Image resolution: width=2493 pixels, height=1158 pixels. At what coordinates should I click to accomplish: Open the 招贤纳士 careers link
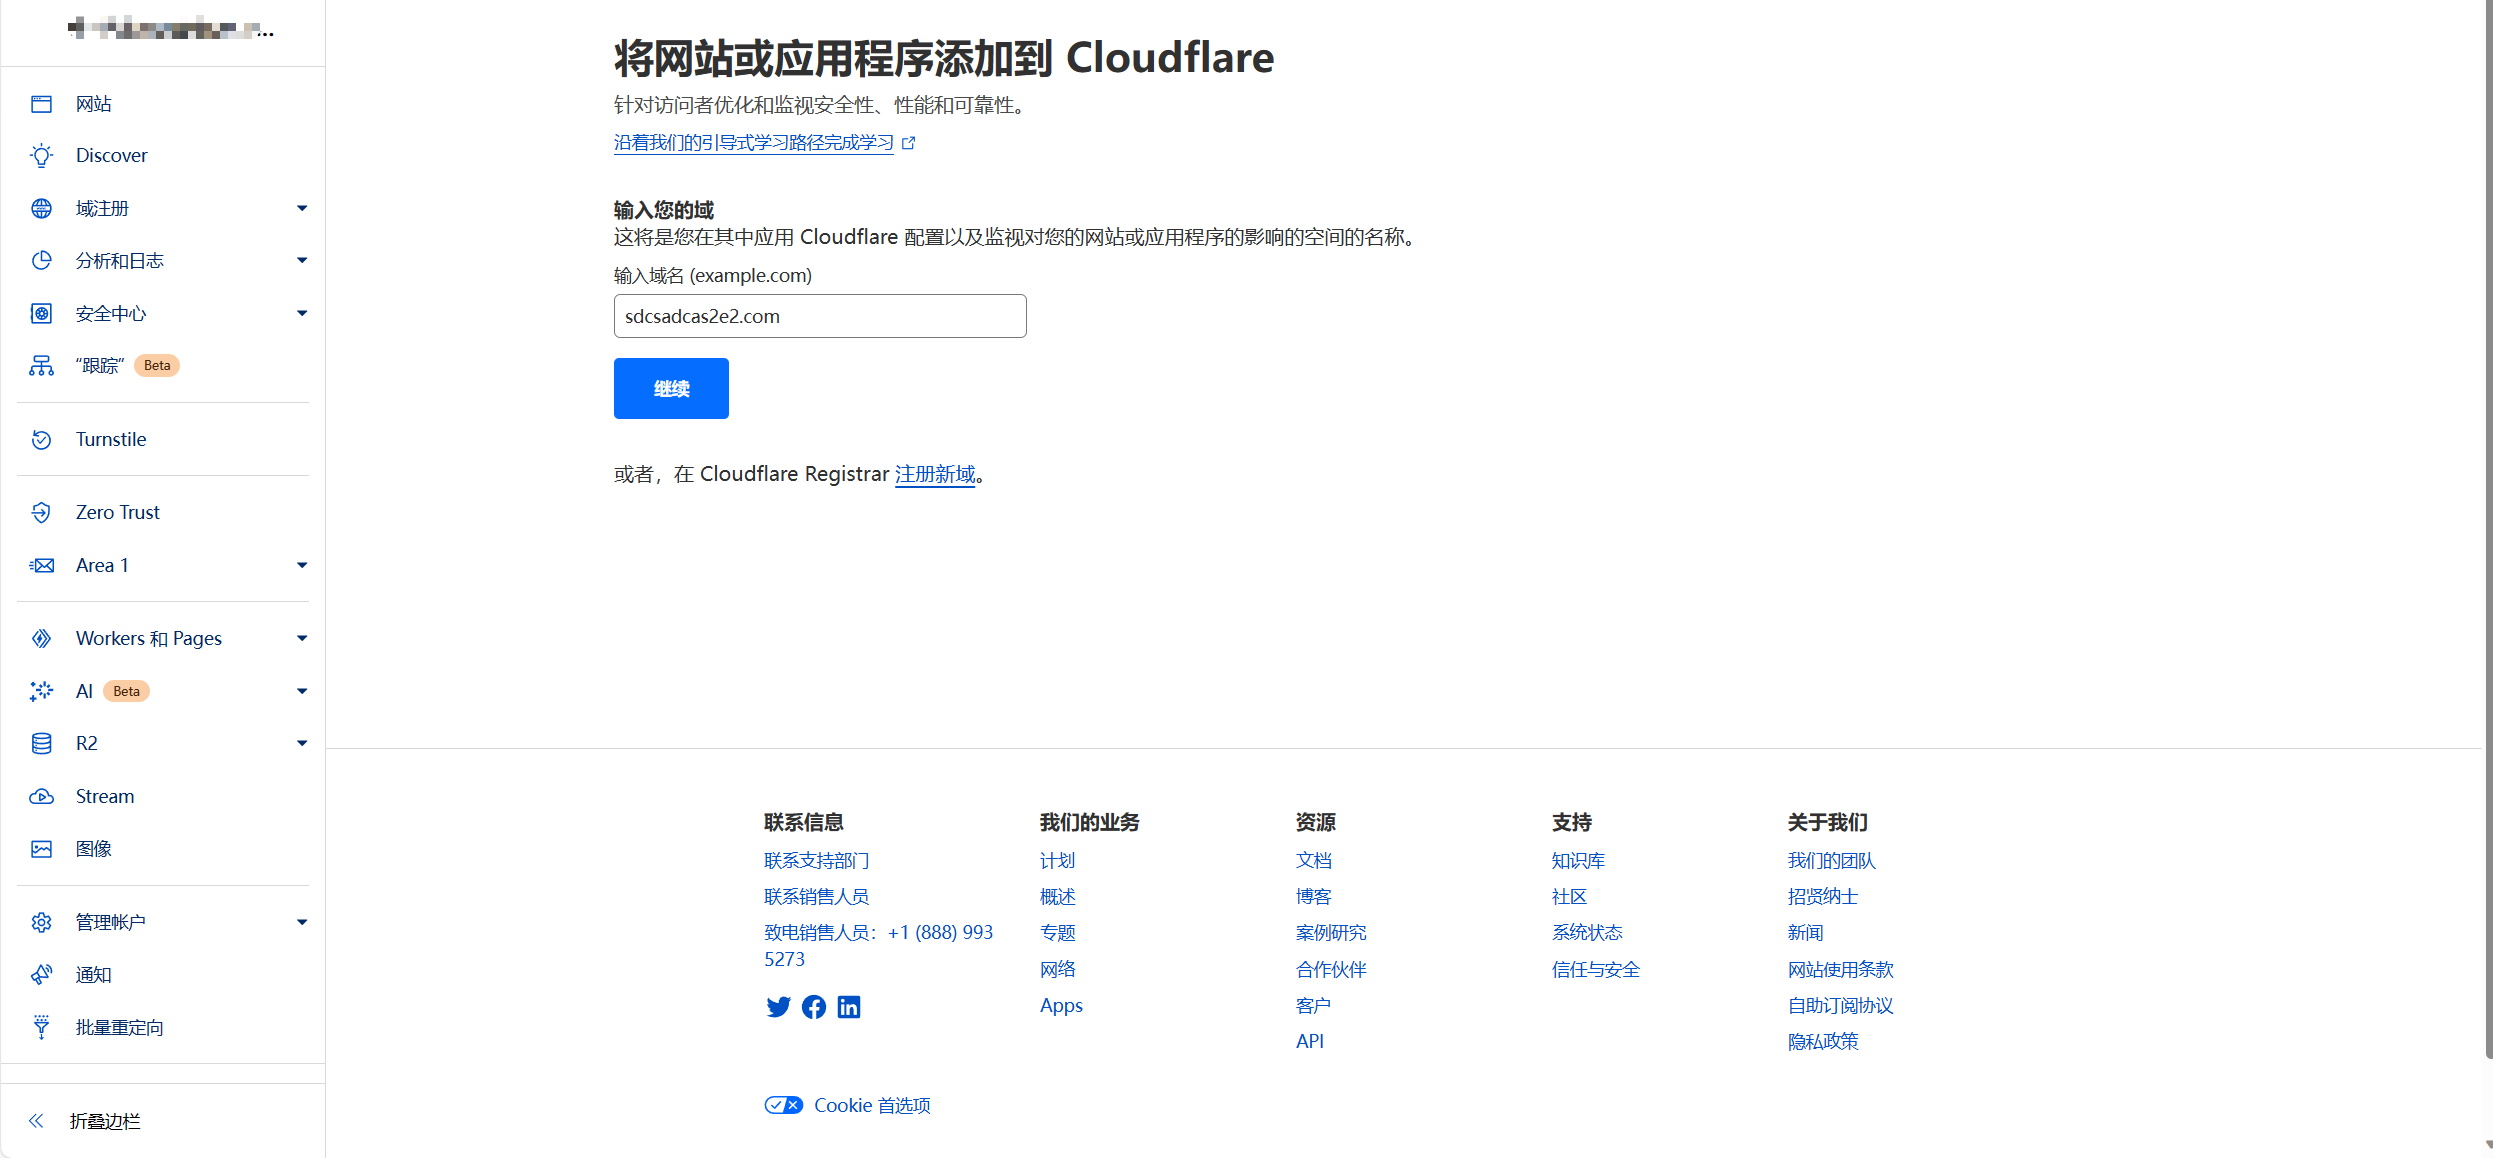[1823, 897]
